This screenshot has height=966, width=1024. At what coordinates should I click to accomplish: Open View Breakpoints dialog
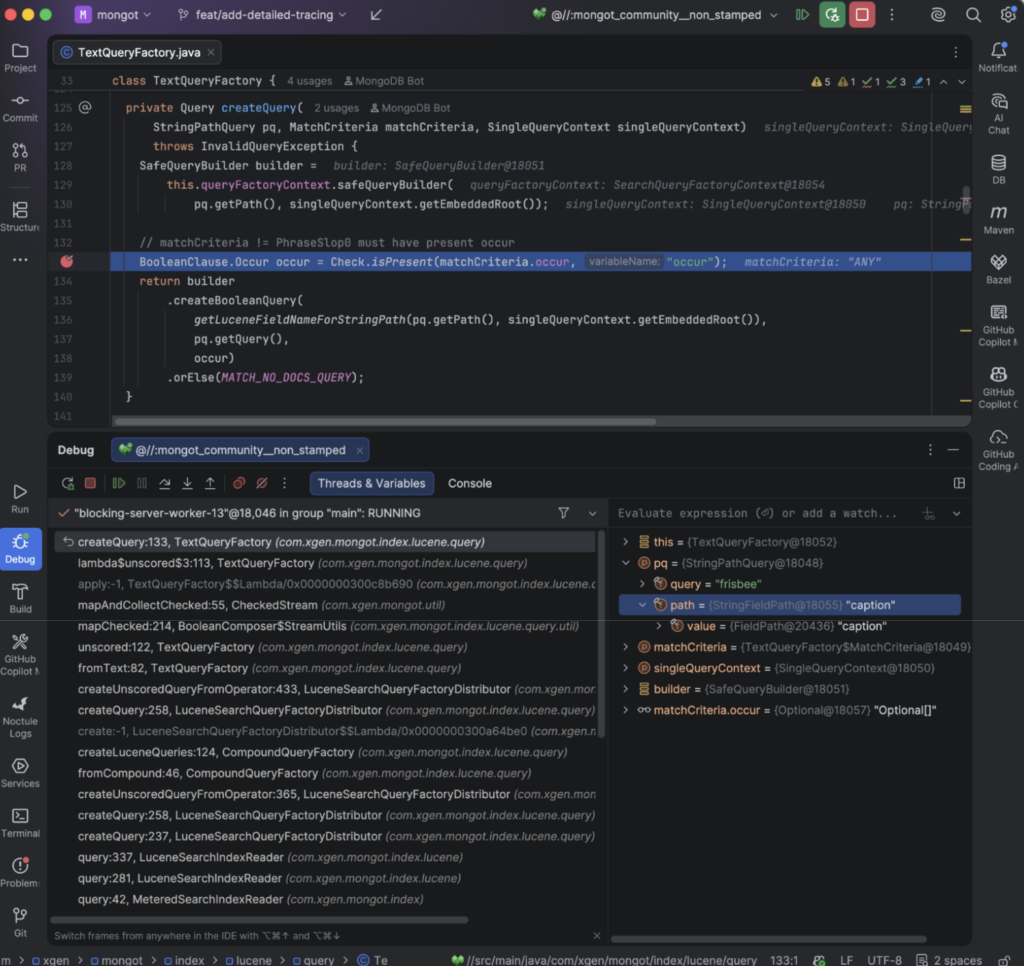click(239, 483)
